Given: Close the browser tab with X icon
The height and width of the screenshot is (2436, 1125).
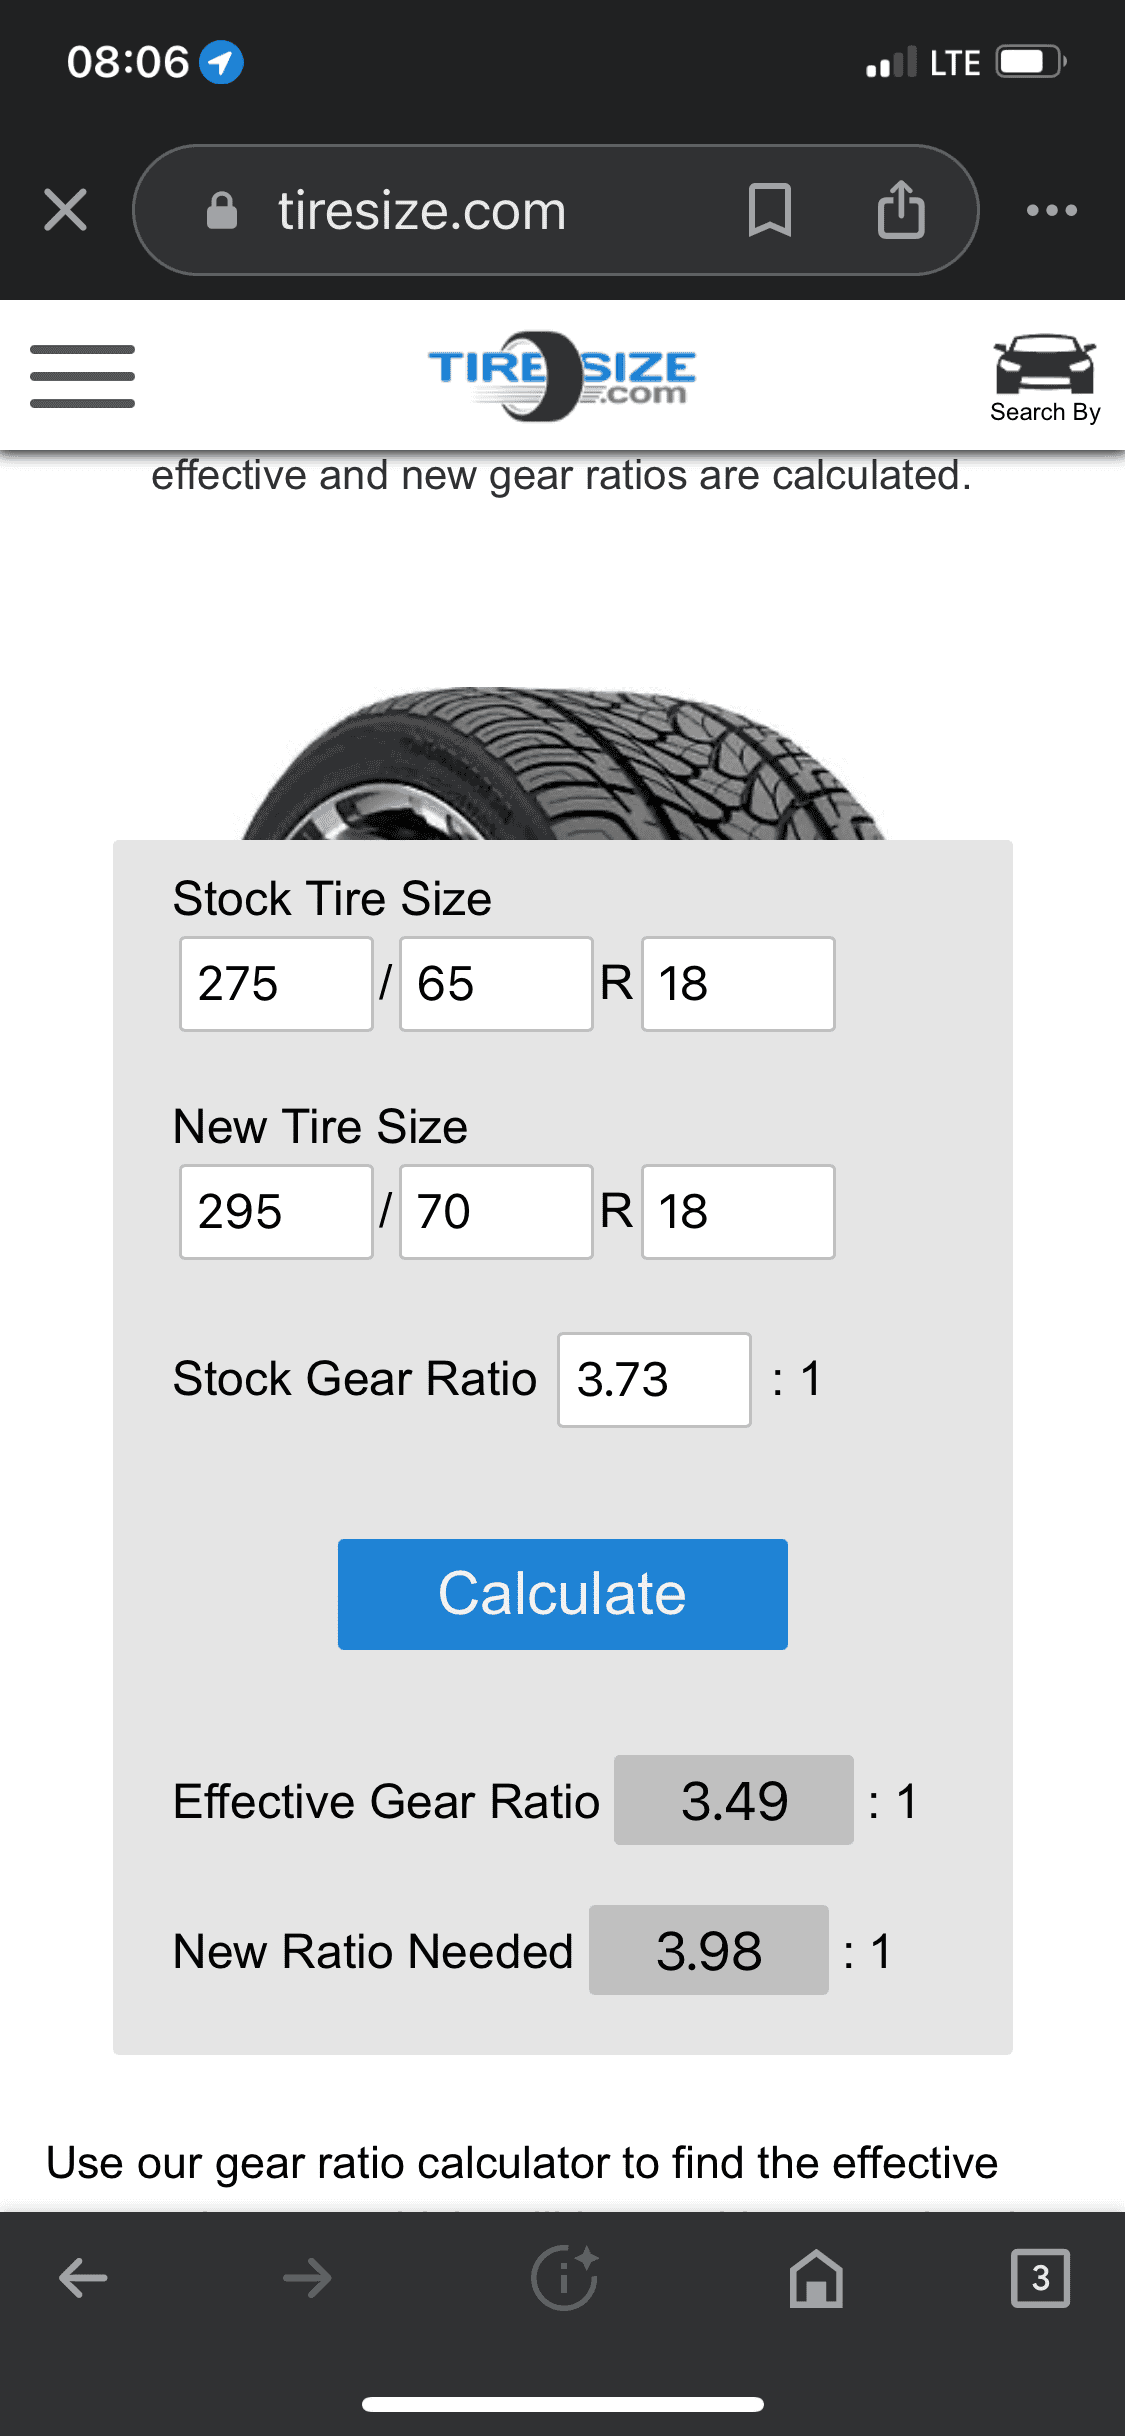Looking at the screenshot, I should coord(66,210).
